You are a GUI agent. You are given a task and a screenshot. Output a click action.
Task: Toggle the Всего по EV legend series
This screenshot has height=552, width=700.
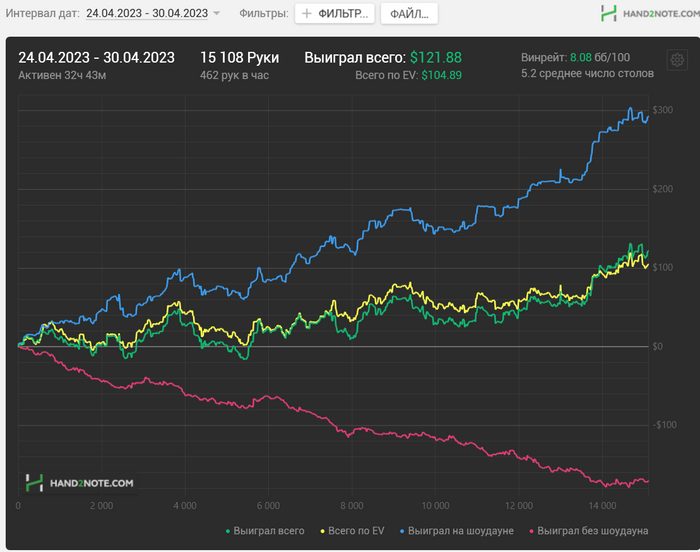[352, 531]
